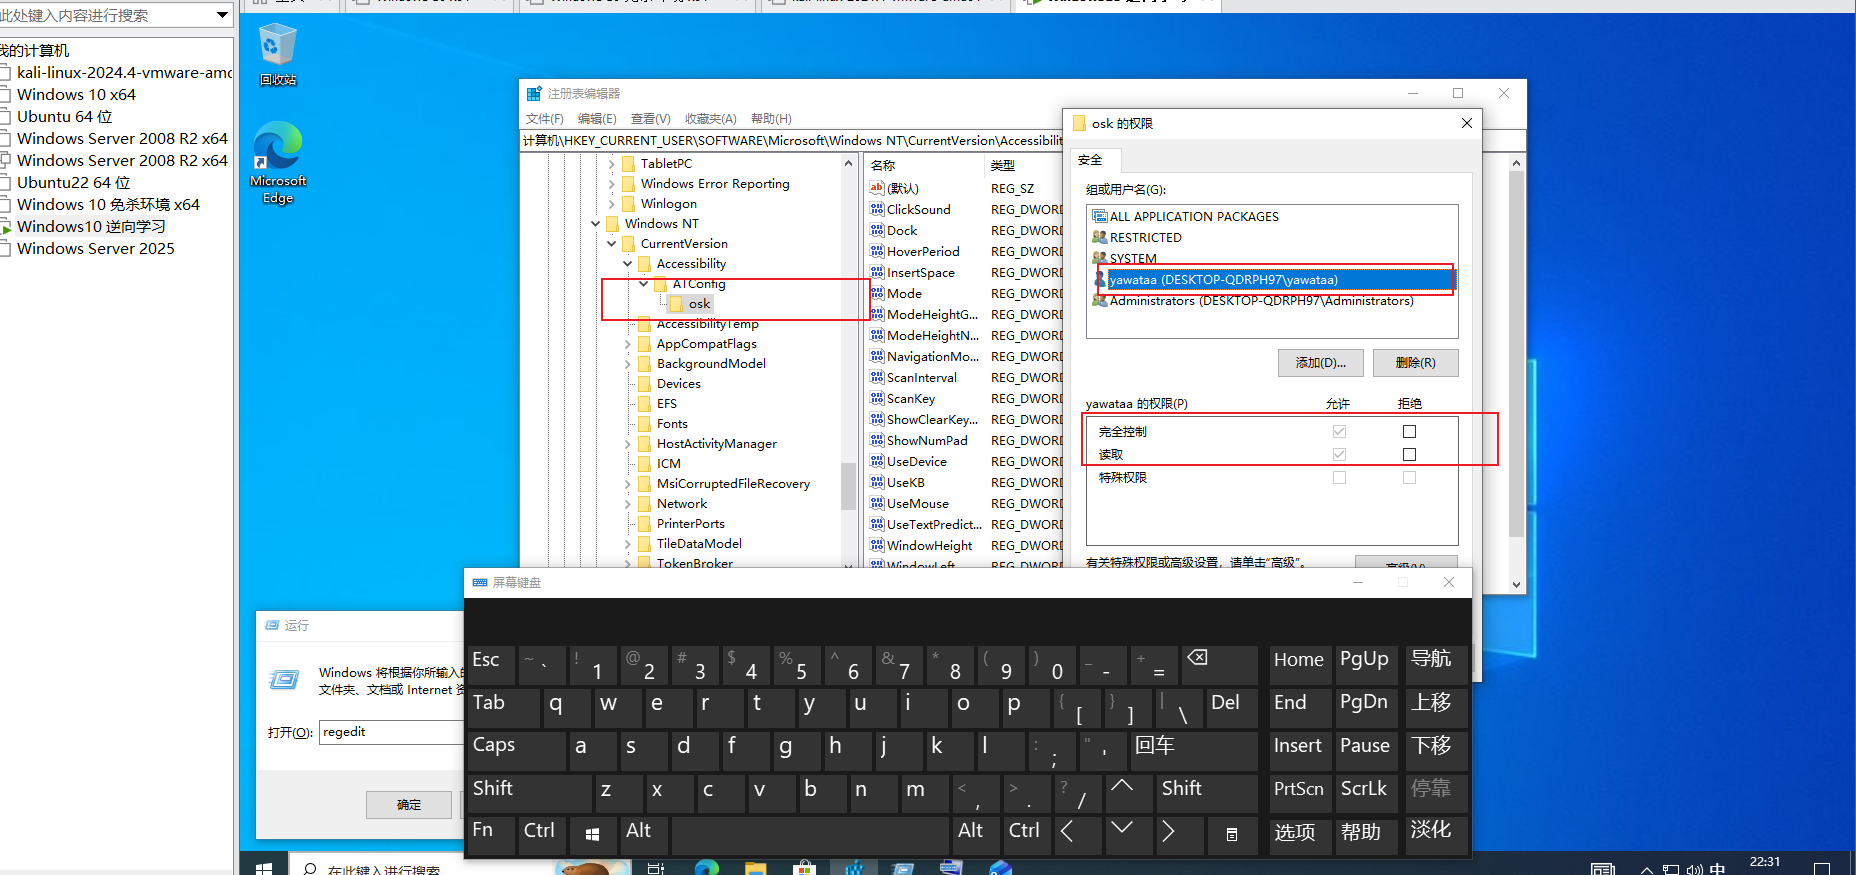Open the 帮助(H) menu in Registry Editor

click(x=771, y=119)
